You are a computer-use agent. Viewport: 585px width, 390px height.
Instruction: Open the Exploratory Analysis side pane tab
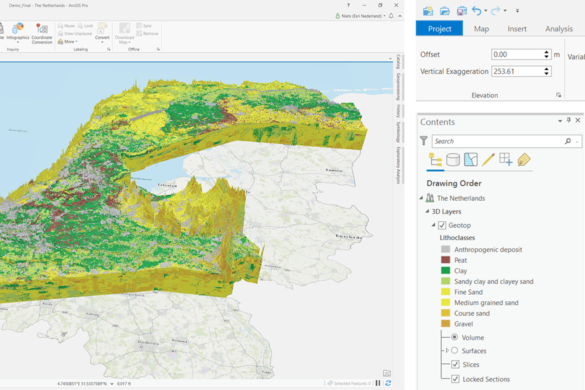[x=398, y=165]
